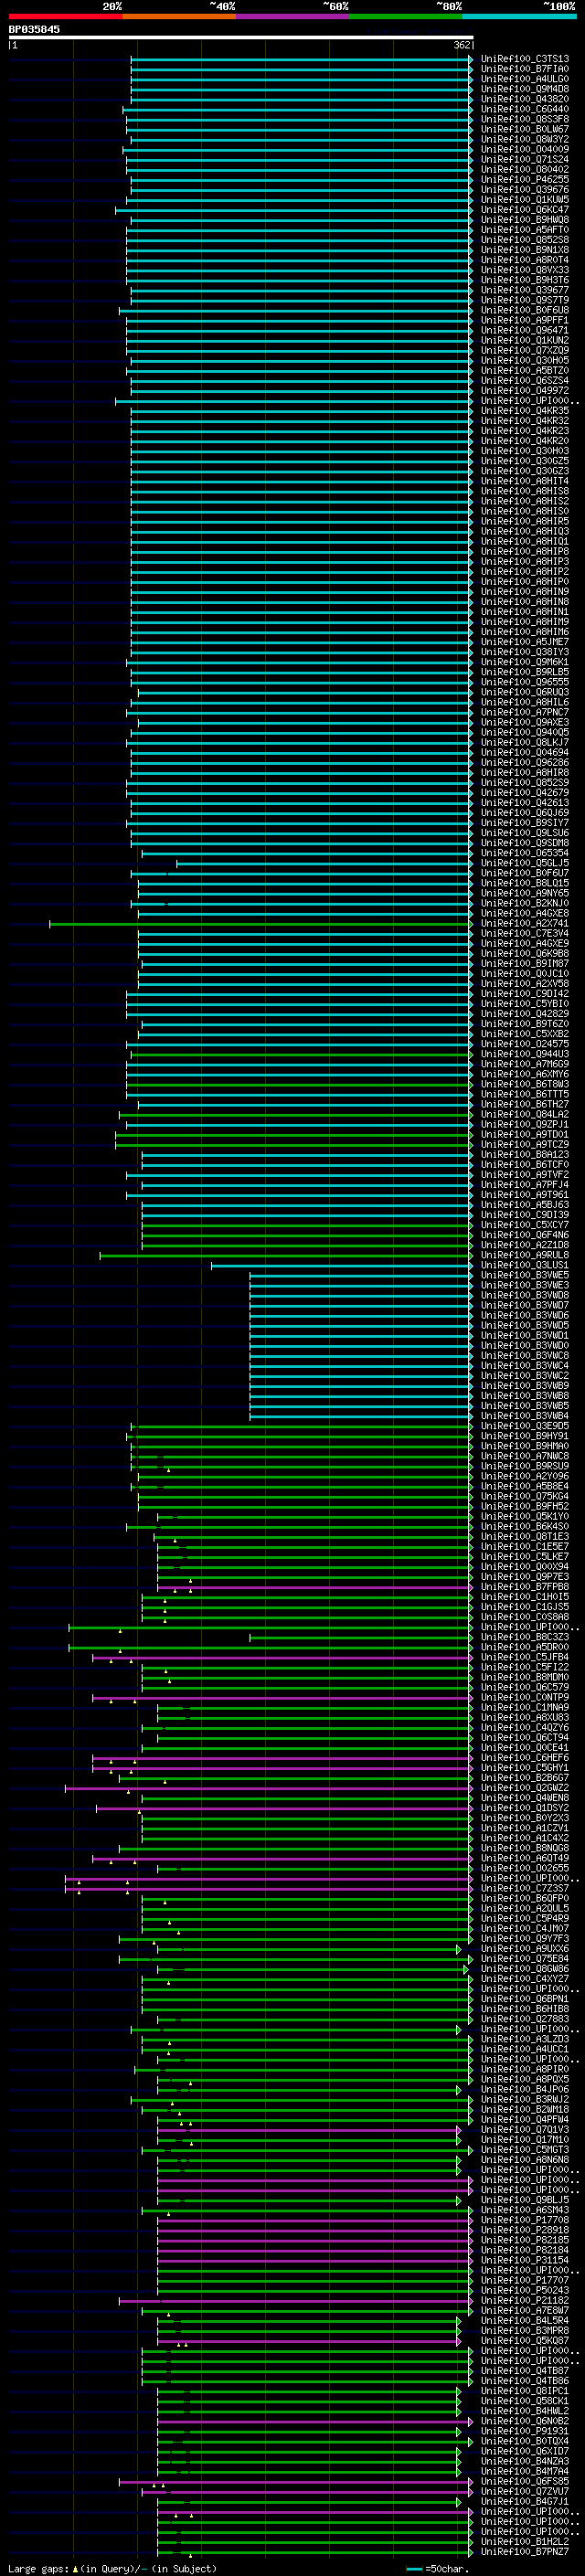Select hit label UniRef100_Q8T1E3
Image resolution: width=585 pixels, height=2576 pixels.
point(525,1537)
